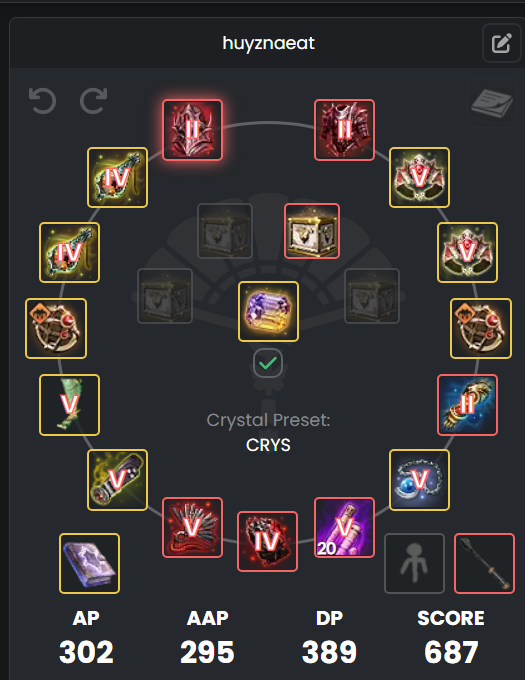Screen dimensions: 525x680
Task: Select the red feather fan sub-weapon
Action: coord(192,527)
